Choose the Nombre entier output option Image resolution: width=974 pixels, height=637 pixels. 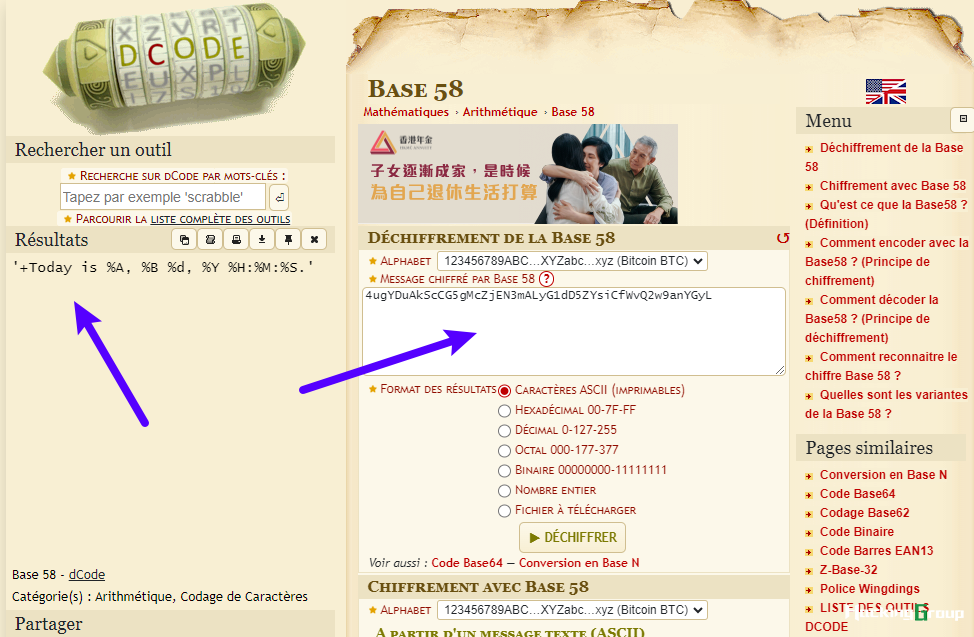(504, 491)
